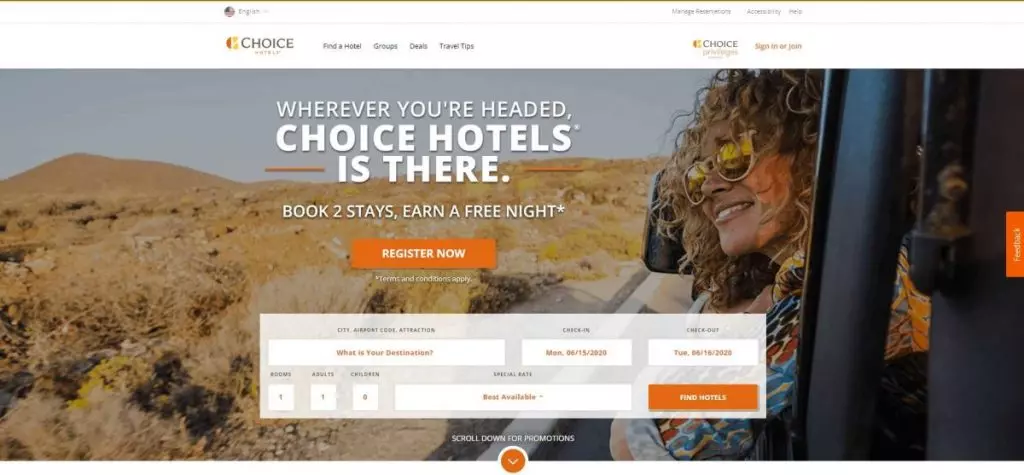The image size is (1024, 475).
Task: Click the destination search field
Action: 386,353
